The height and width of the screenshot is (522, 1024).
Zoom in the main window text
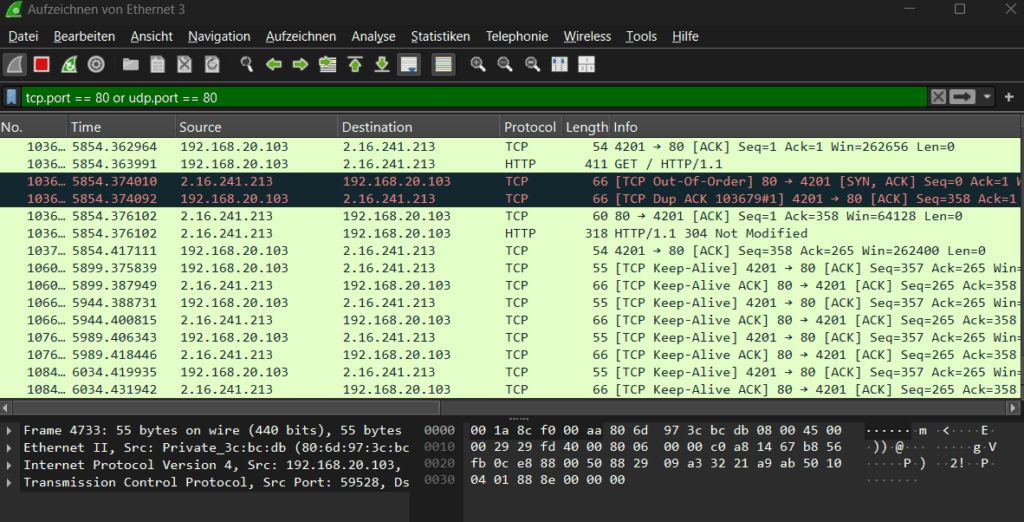pyautogui.click(x=478, y=65)
